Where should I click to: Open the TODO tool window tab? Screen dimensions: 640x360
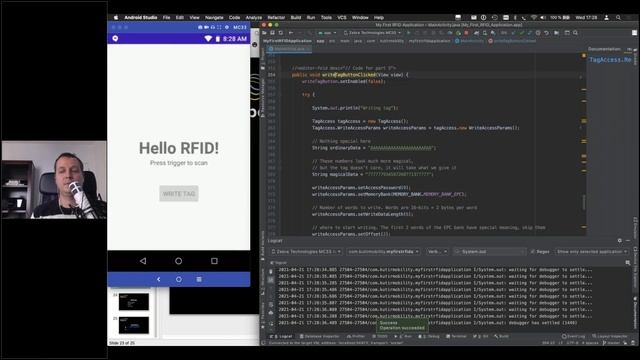(380, 336)
